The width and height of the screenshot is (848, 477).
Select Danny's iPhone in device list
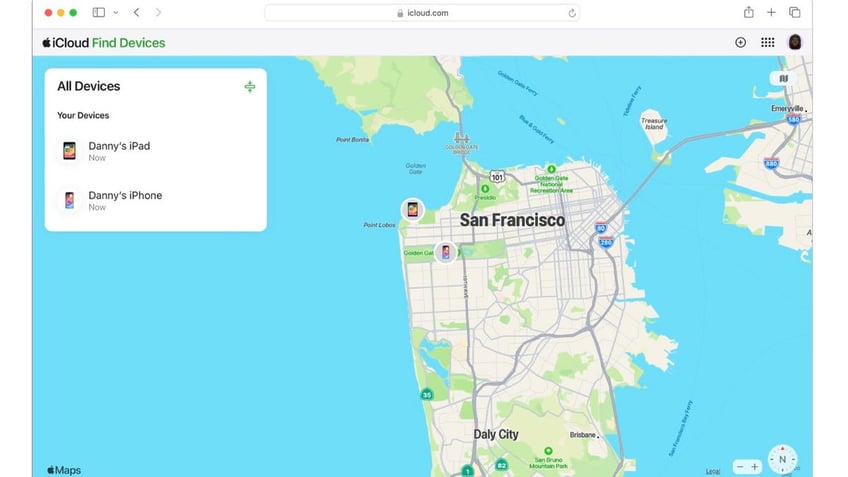click(x=156, y=201)
